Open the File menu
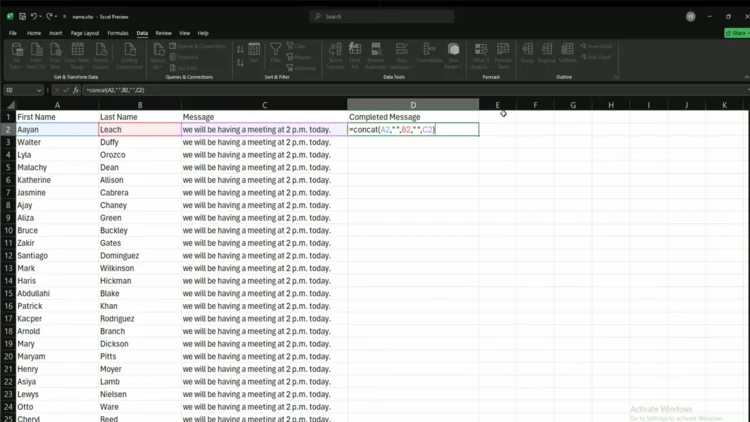750x422 pixels. coord(13,33)
